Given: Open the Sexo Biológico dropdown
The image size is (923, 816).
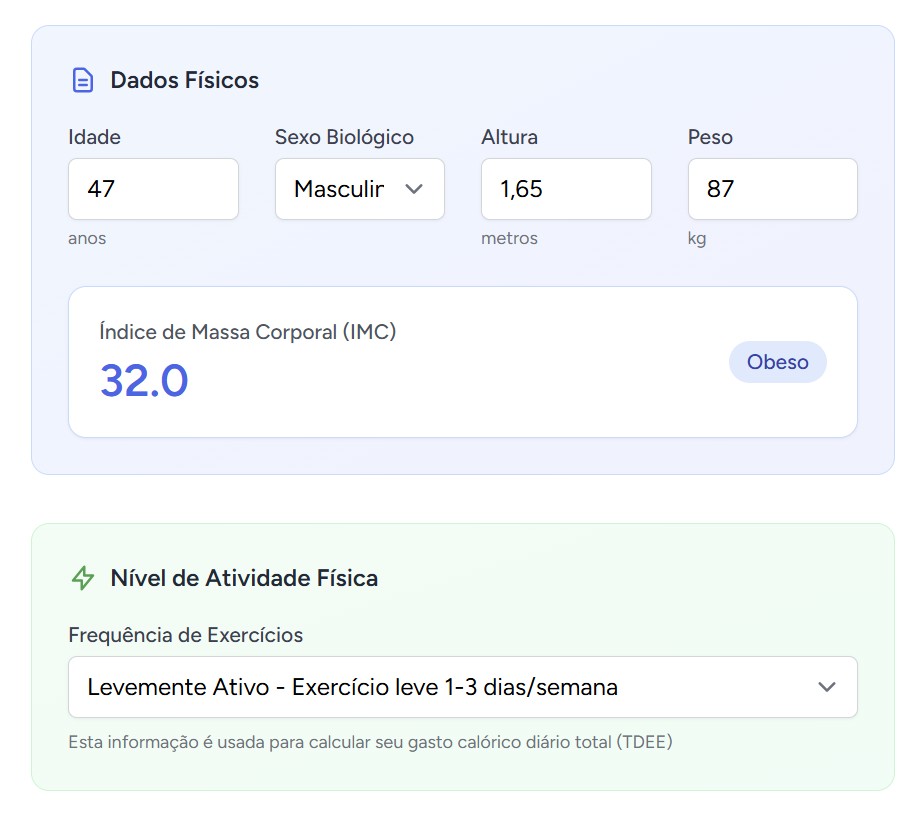Looking at the screenshot, I should (359, 189).
